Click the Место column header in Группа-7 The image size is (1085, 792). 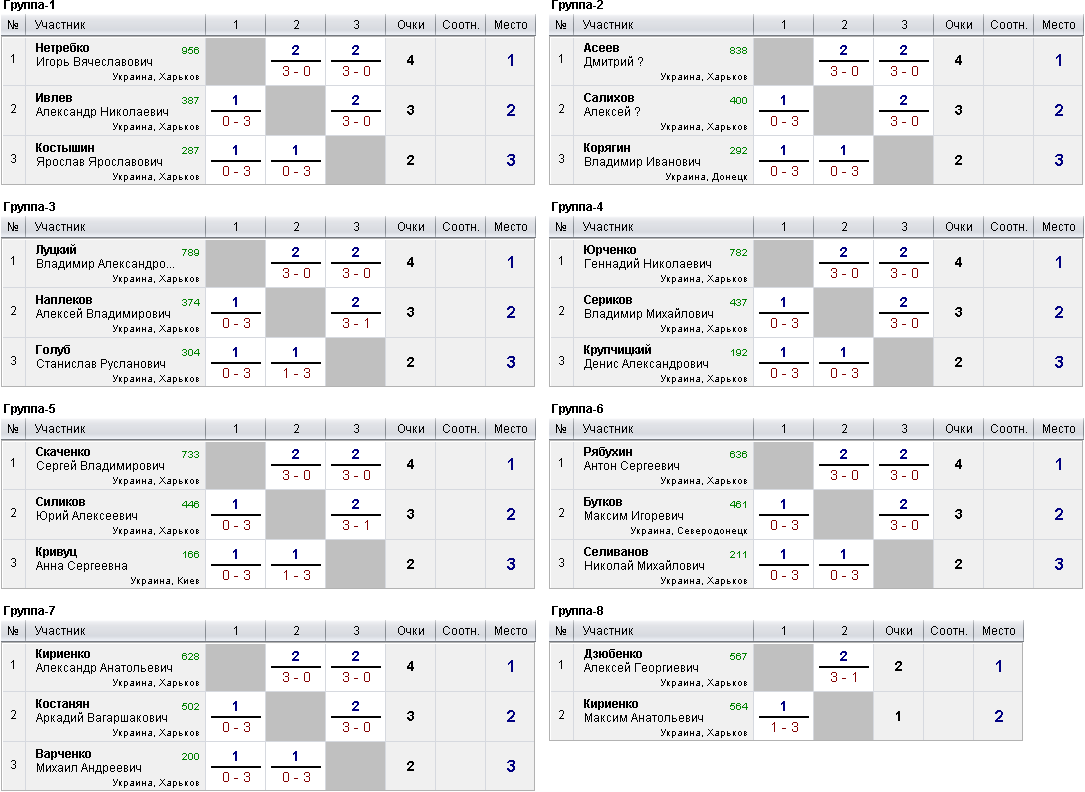(x=510, y=631)
